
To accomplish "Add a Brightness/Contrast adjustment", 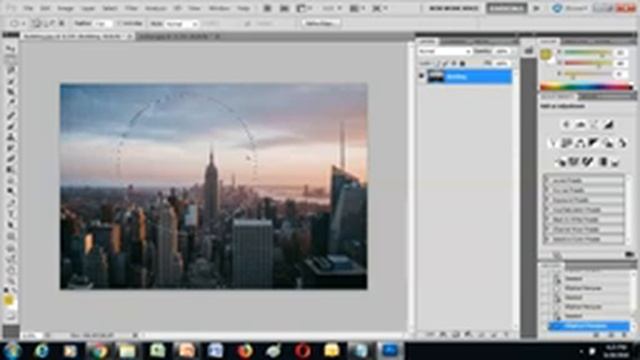I will pyautogui.click(x=566, y=124).
